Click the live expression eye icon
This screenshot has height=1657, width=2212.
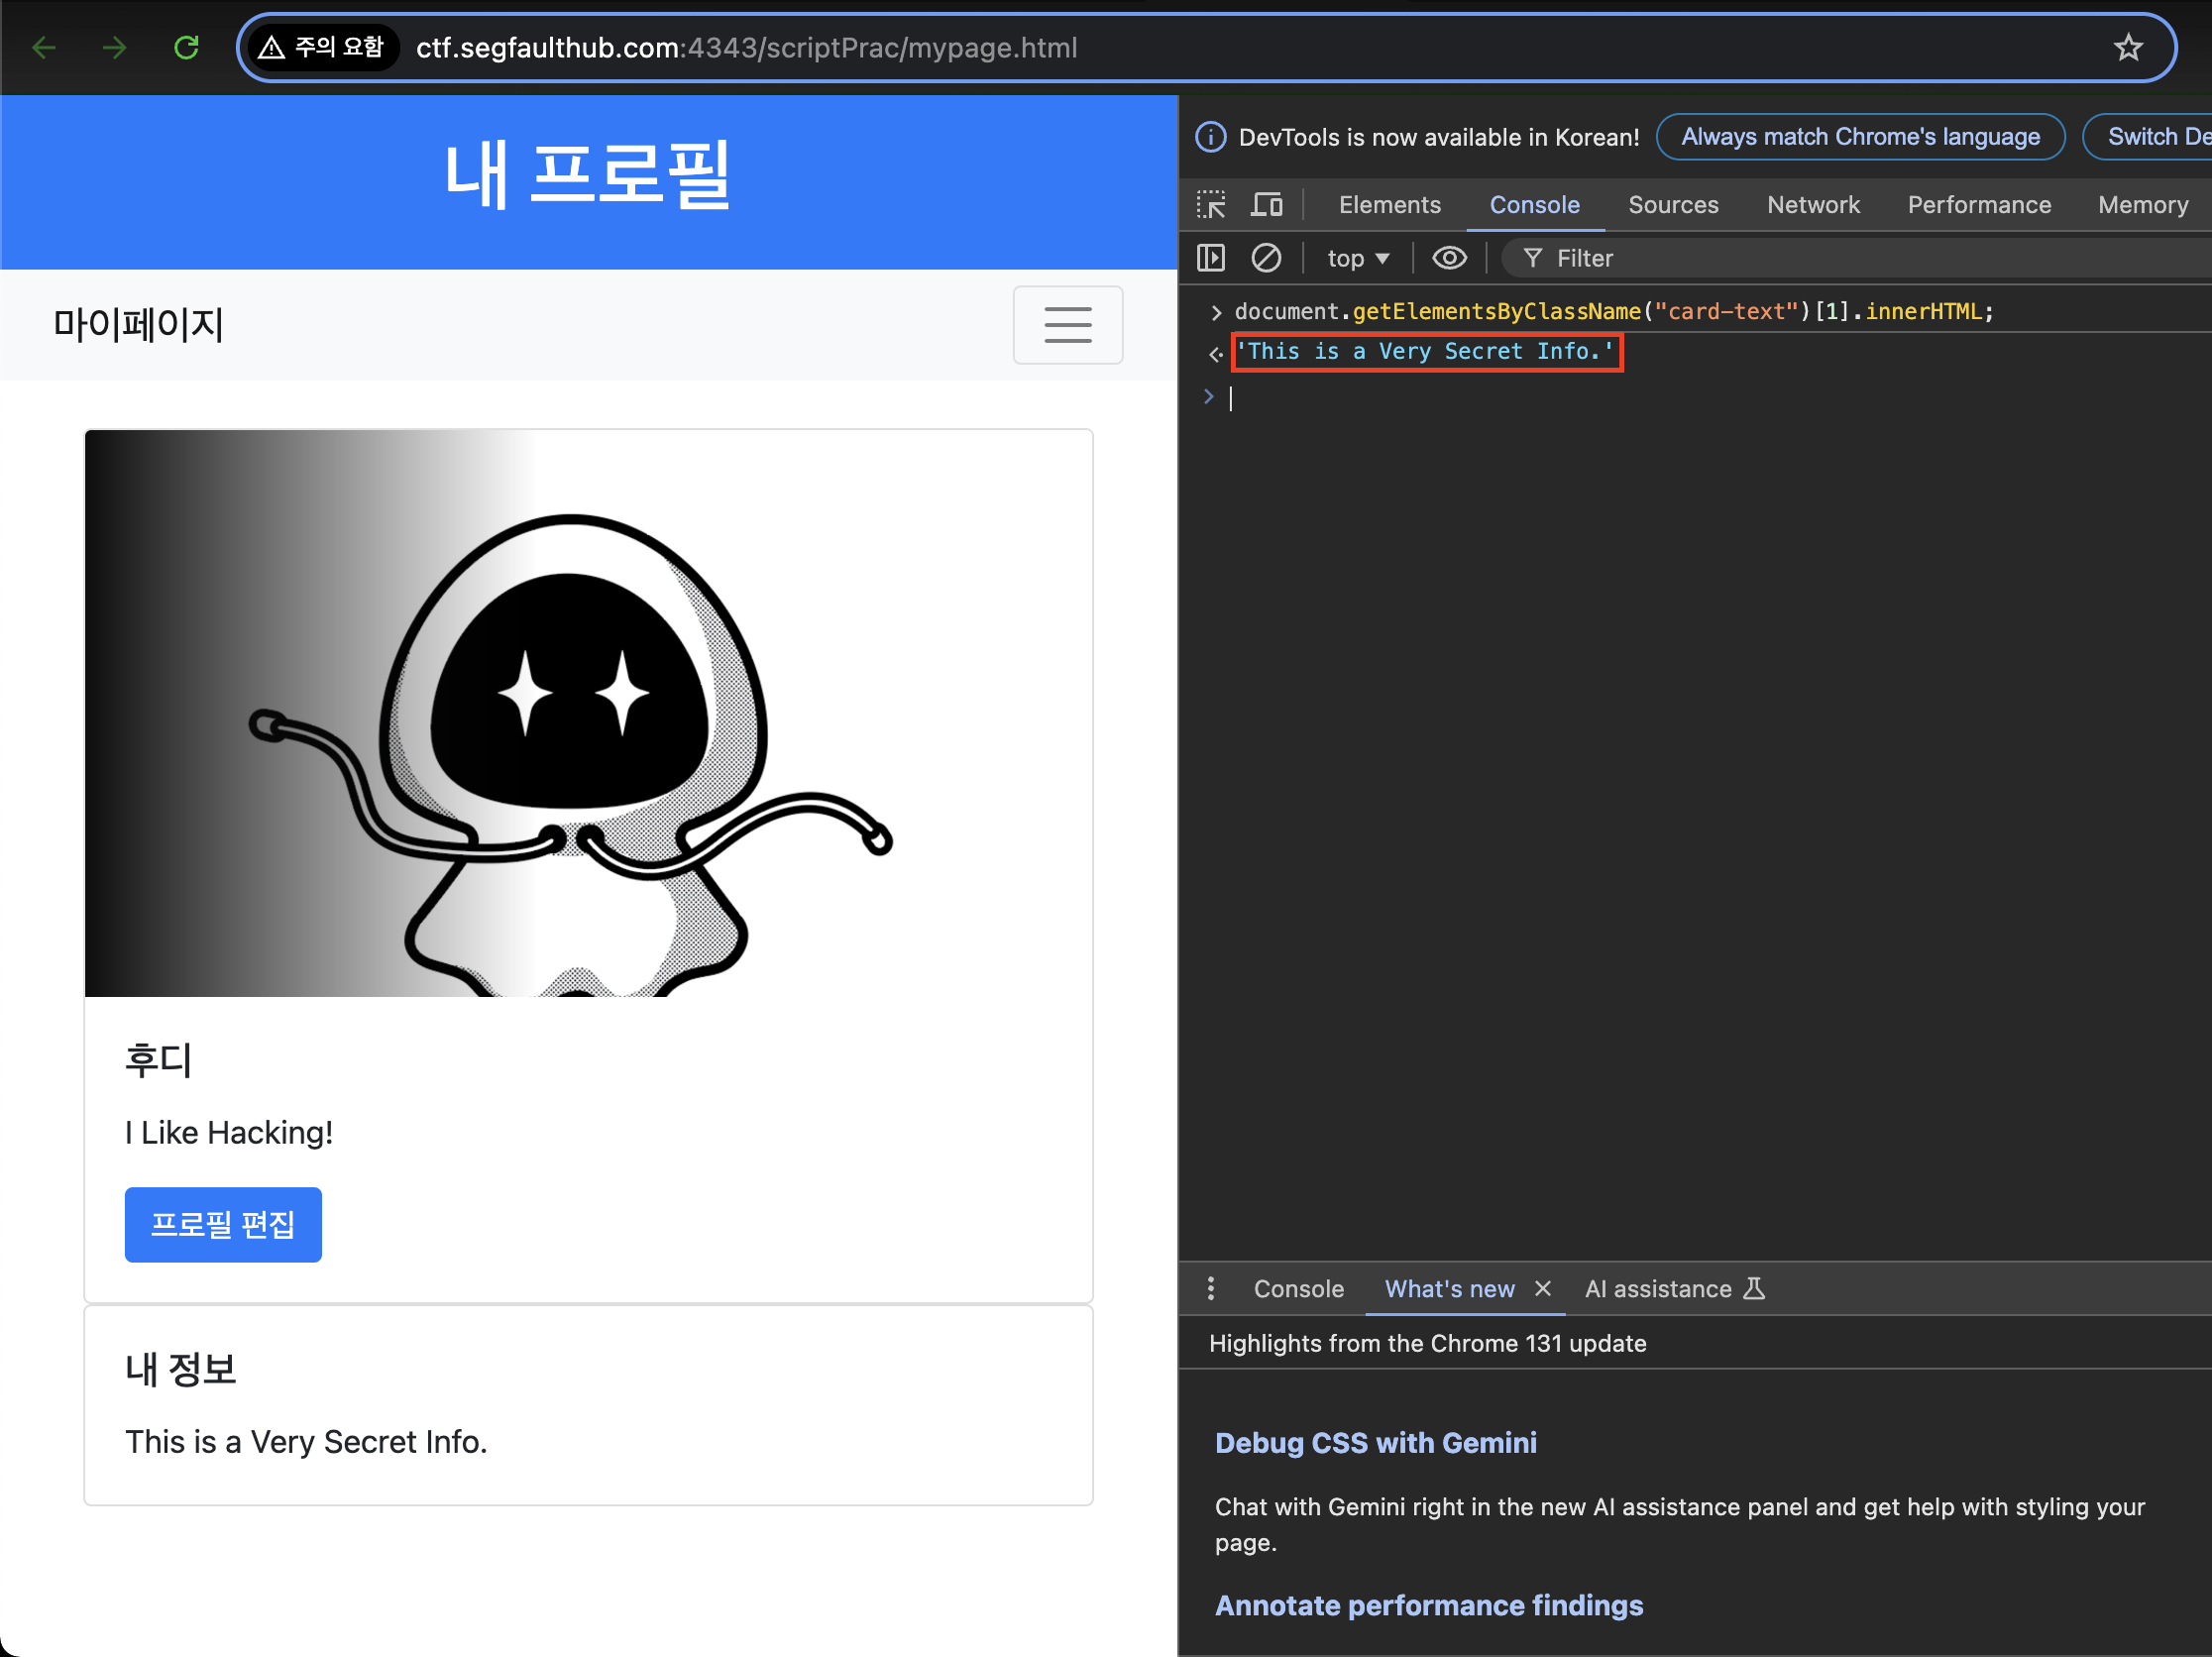pyautogui.click(x=1449, y=258)
